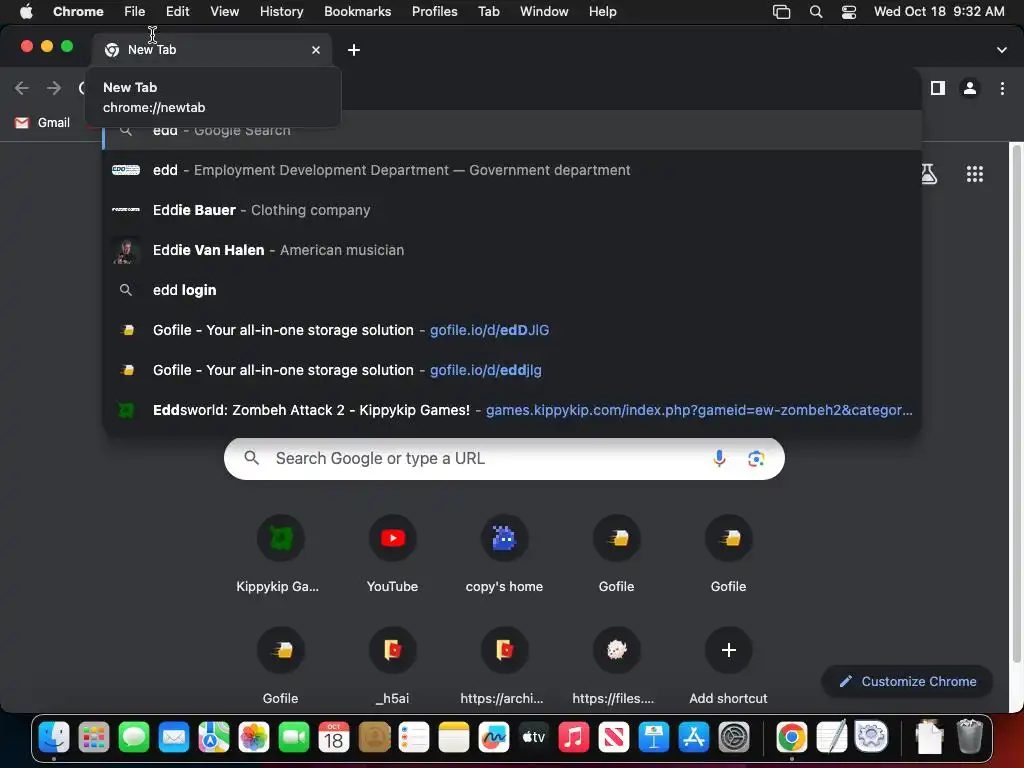The width and height of the screenshot is (1024, 768).
Task: Open the View menu
Action: [224, 12]
